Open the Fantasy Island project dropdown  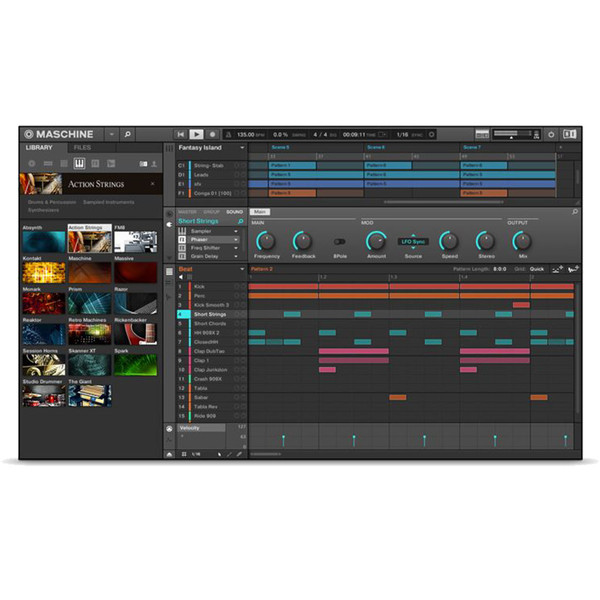pos(242,148)
